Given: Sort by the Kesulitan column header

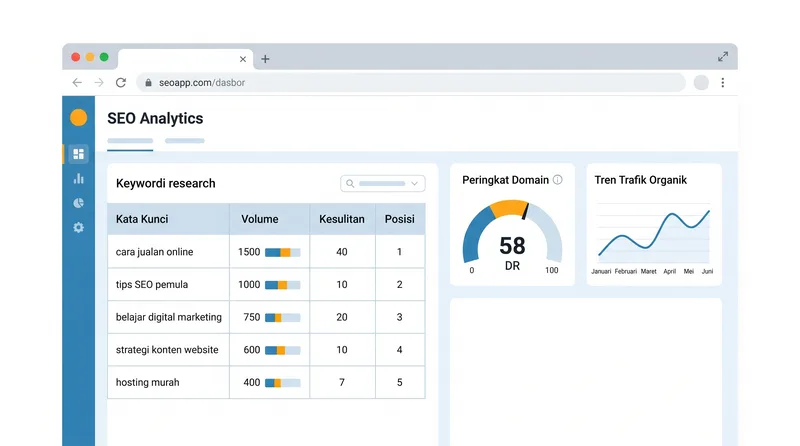Looking at the screenshot, I should tap(342, 219).
